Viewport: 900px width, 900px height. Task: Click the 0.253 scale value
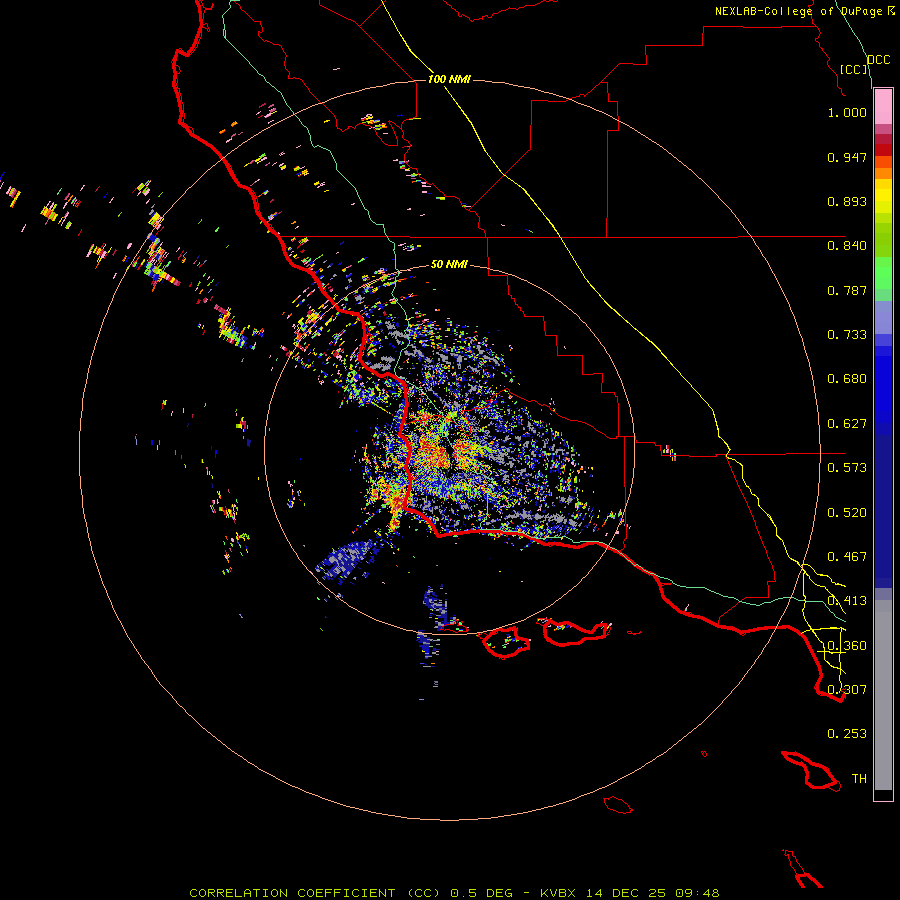click(x=847, y=734)
